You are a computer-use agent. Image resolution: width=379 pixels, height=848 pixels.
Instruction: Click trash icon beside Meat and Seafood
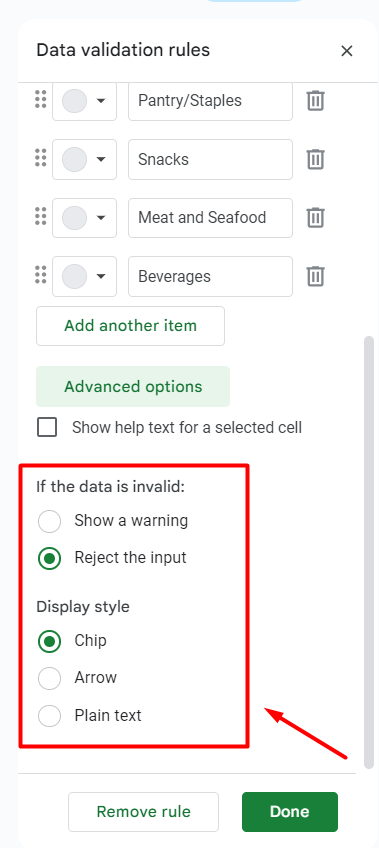click(x=316, y=217)
